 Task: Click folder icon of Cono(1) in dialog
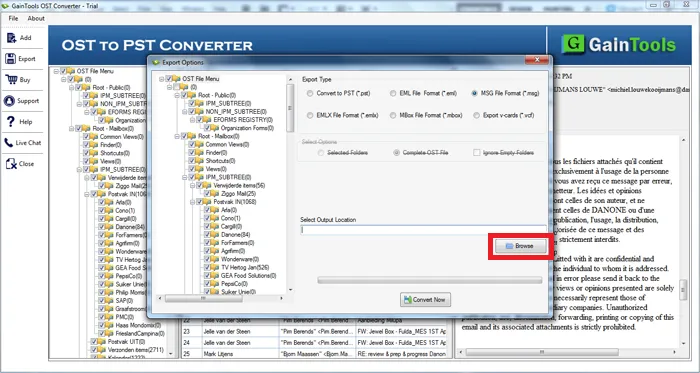tap(215, 218)
